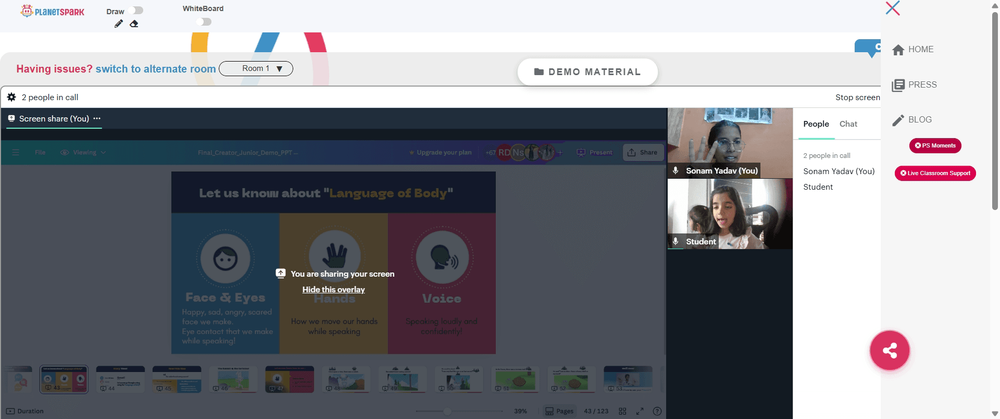
Task: Click Hide this overlay link
Action: 334,290
